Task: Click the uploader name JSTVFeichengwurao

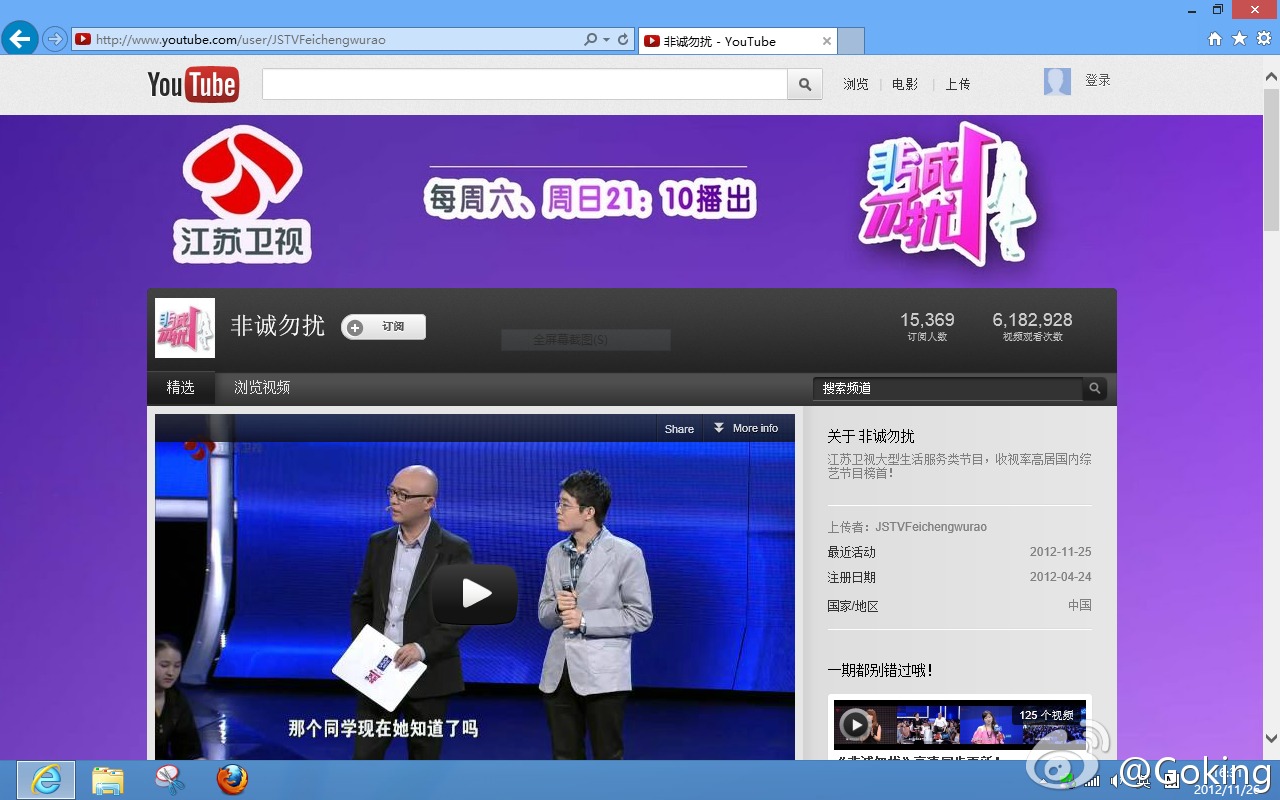Action: point(931,527)
